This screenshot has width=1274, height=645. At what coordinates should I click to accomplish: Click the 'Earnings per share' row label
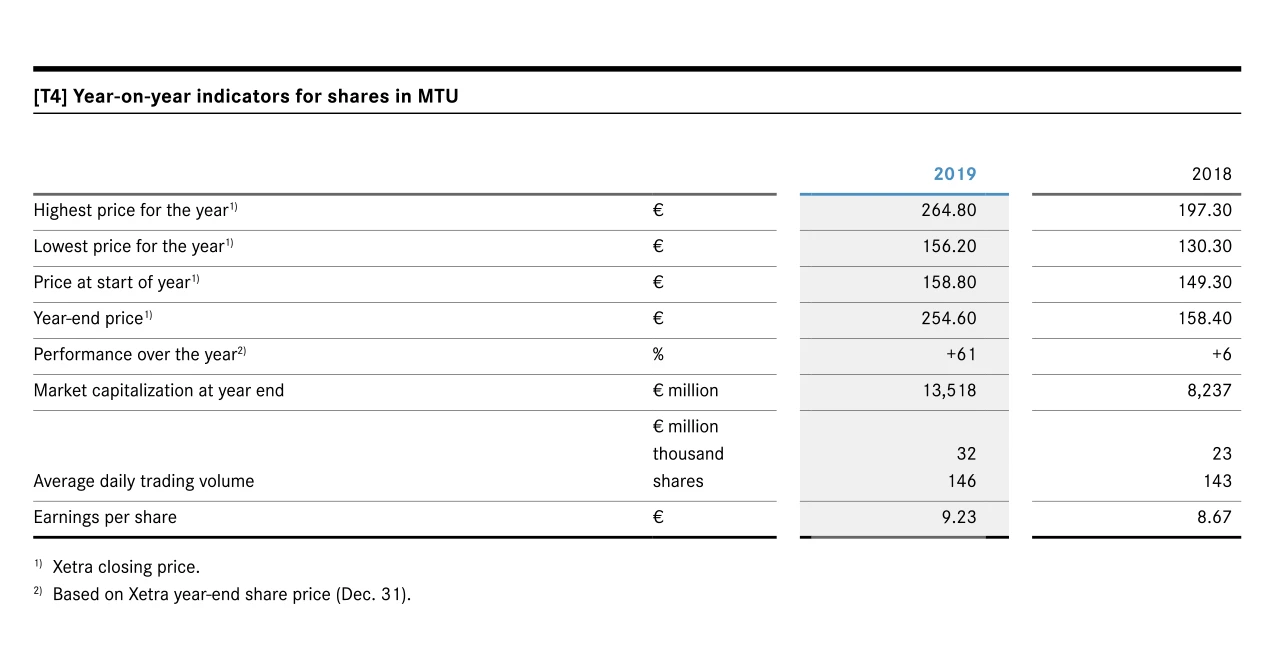point(105,517)
